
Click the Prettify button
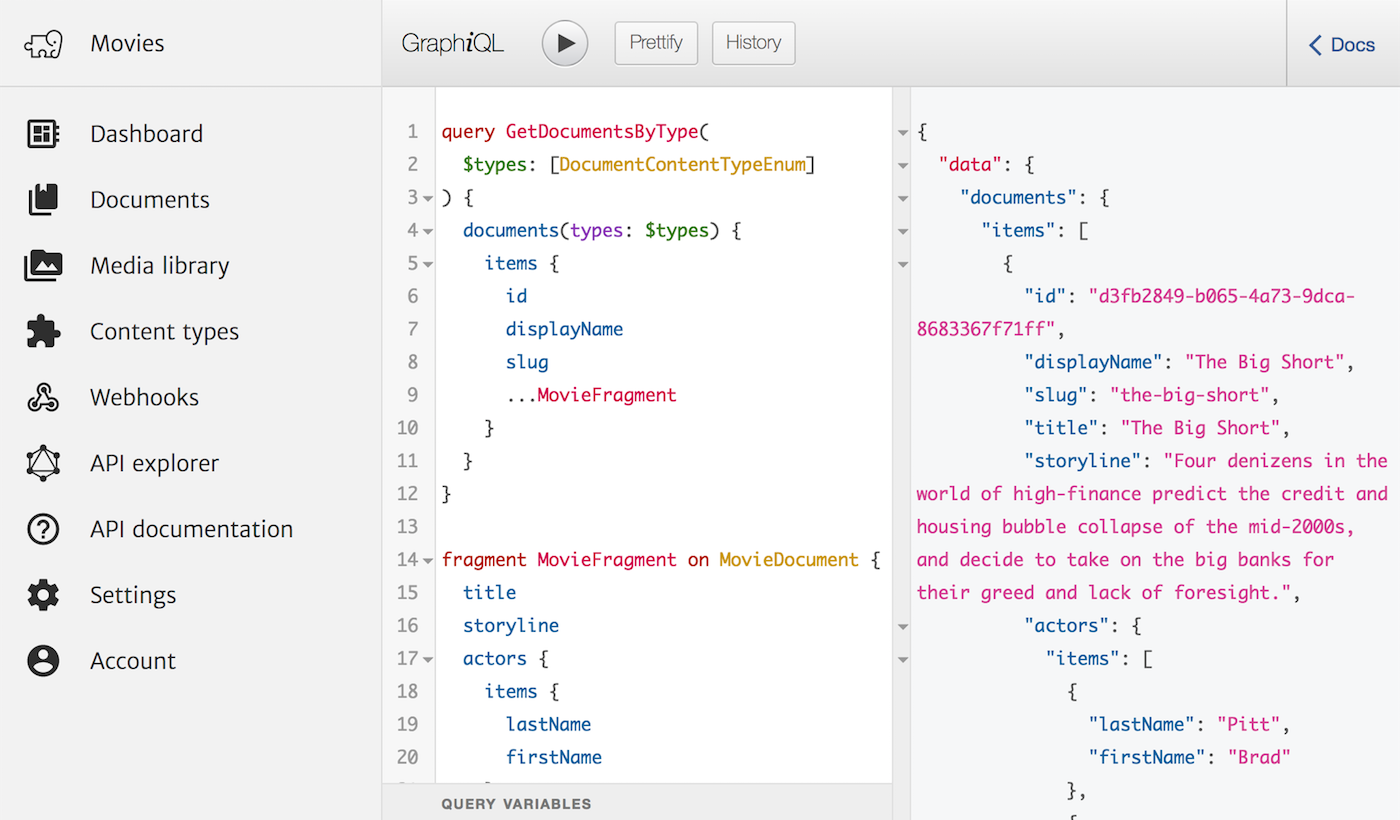click(656, 43)
